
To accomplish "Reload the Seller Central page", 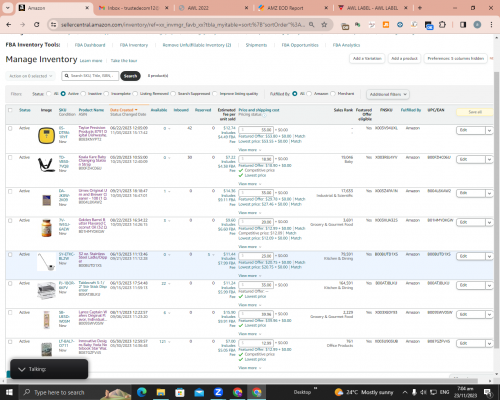I will click(37, 25).
